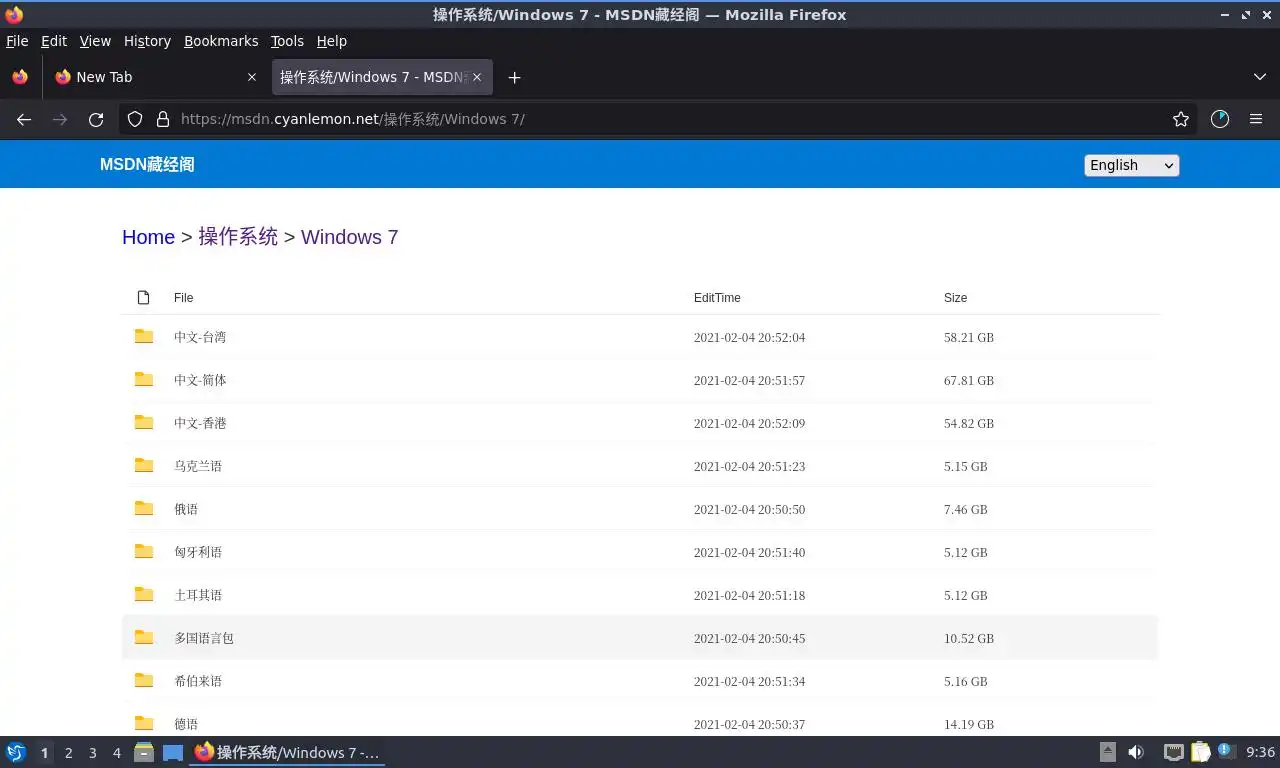1280x768 pixels.
Task: Click folder icon for 希伯来语
Action: coord(144,680)
